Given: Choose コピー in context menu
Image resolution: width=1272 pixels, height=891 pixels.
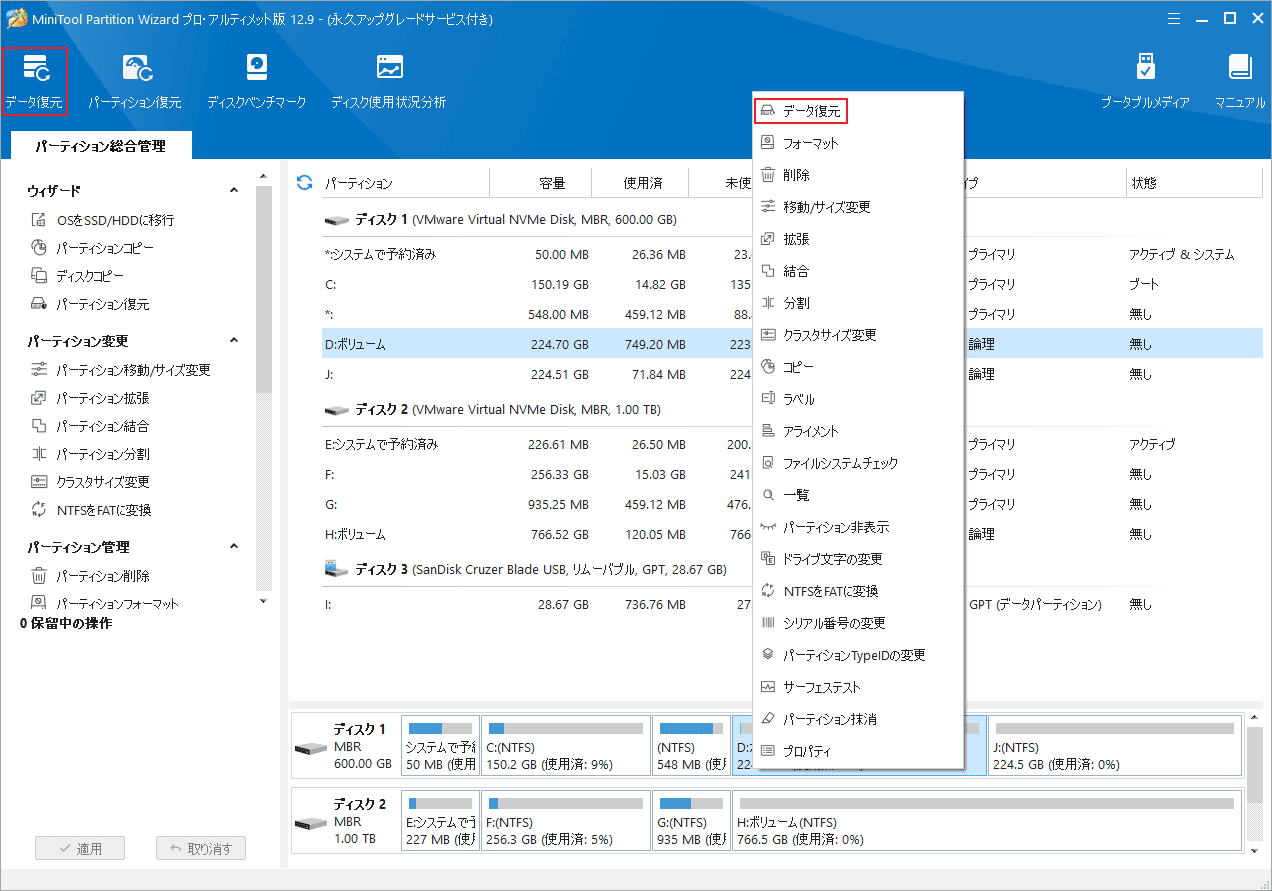Looking at the screenshot, I should click(858, 367).
